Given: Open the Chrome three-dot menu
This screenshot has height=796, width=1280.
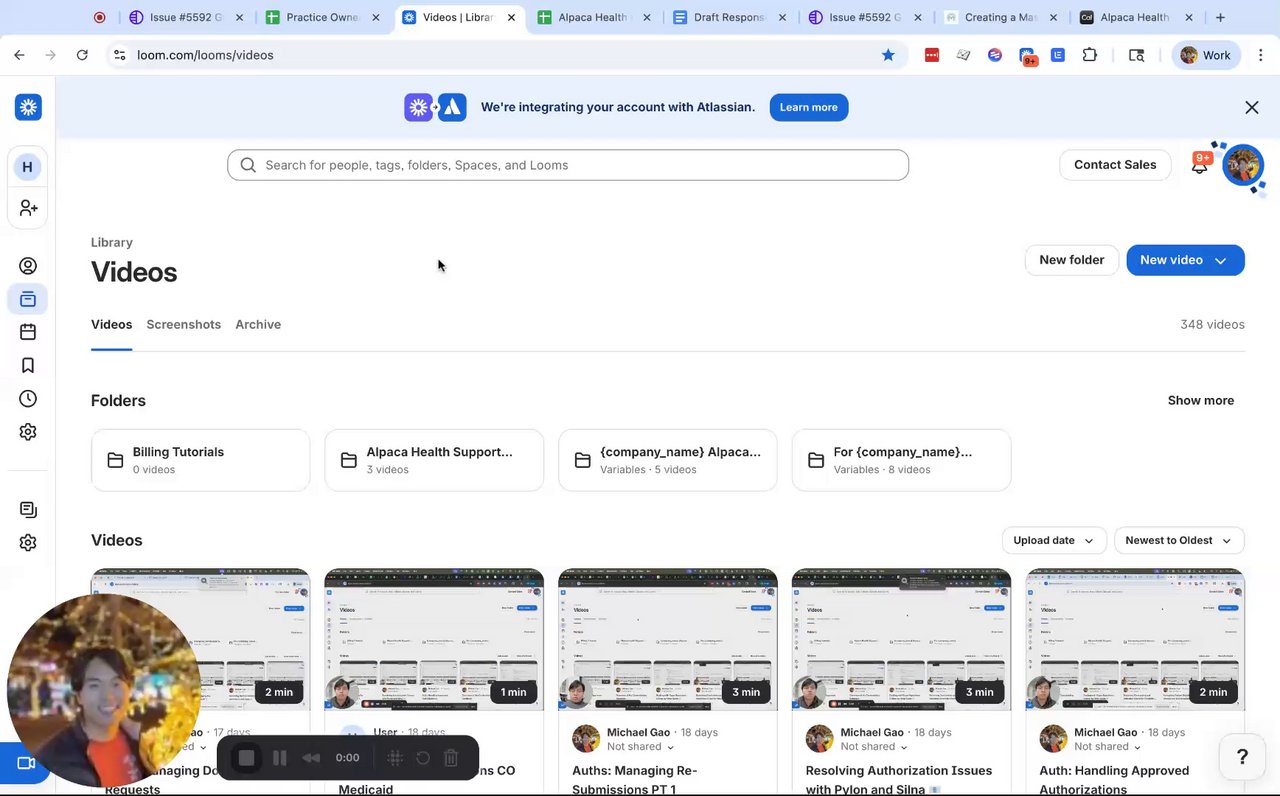Looking at the screenshot, I should (x=1259, y=55).
